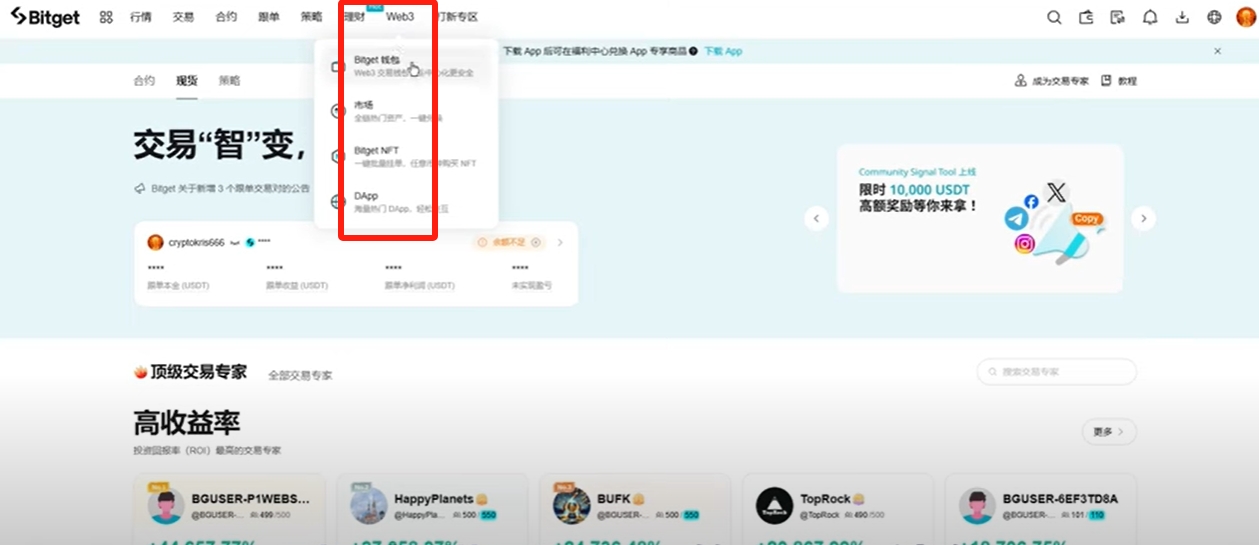Image resolution: width=1259 pixels, height=545 pixels.
Task: Click the Community Signal Tool promo banner
Action: pos(980,219)
